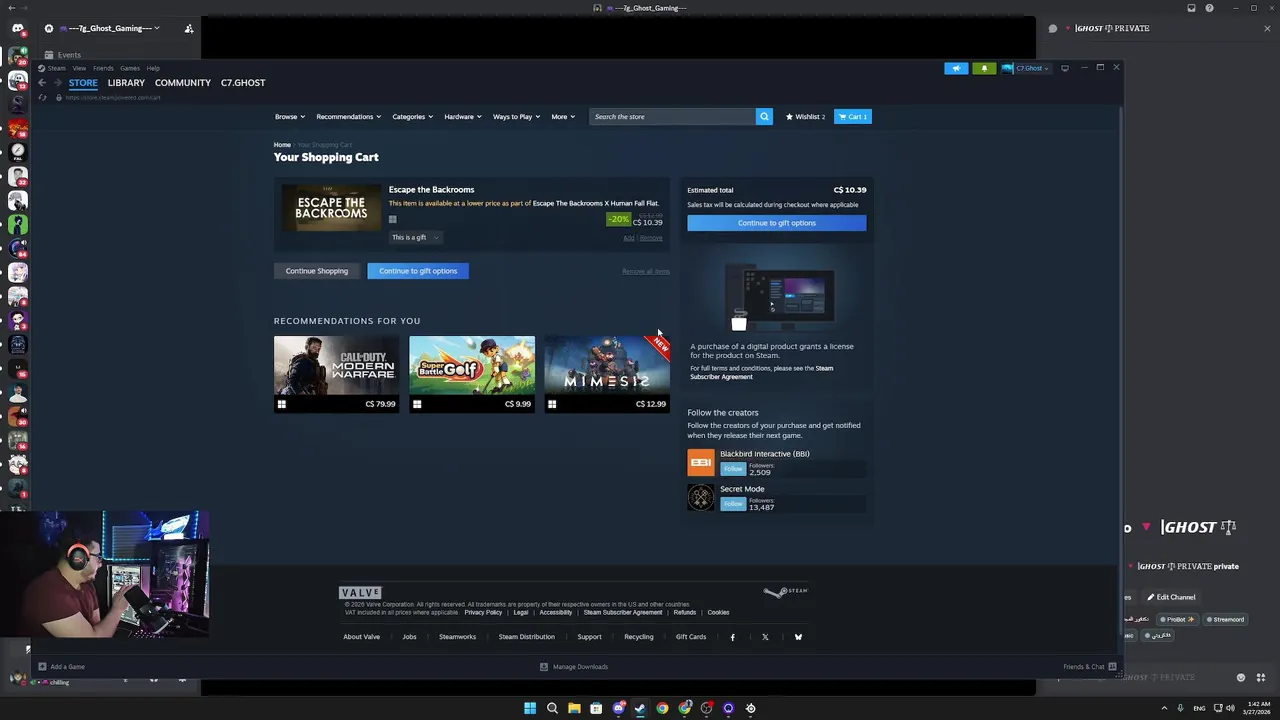The height and width of the screenshot is (720, 1280).
Task: Open Escape The Backrooms X Human Fall Flat bundle link
Action: coord(595,203)
